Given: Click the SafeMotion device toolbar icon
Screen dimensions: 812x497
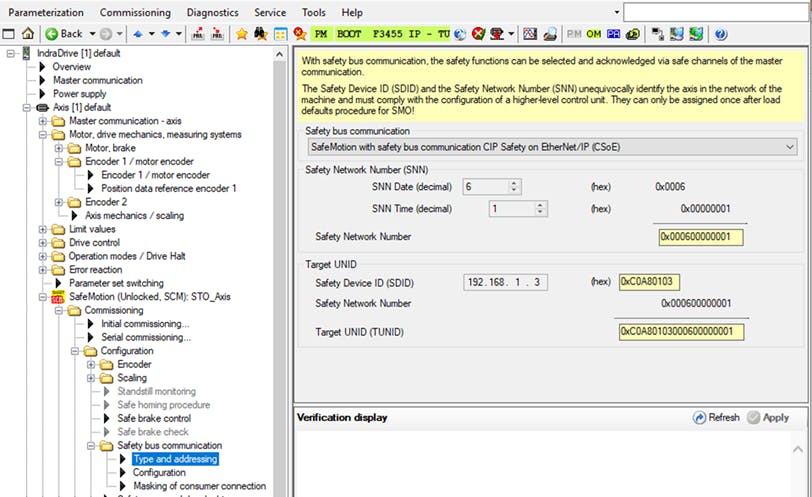Looking at the screenshot, I should [x=497, y=34].
